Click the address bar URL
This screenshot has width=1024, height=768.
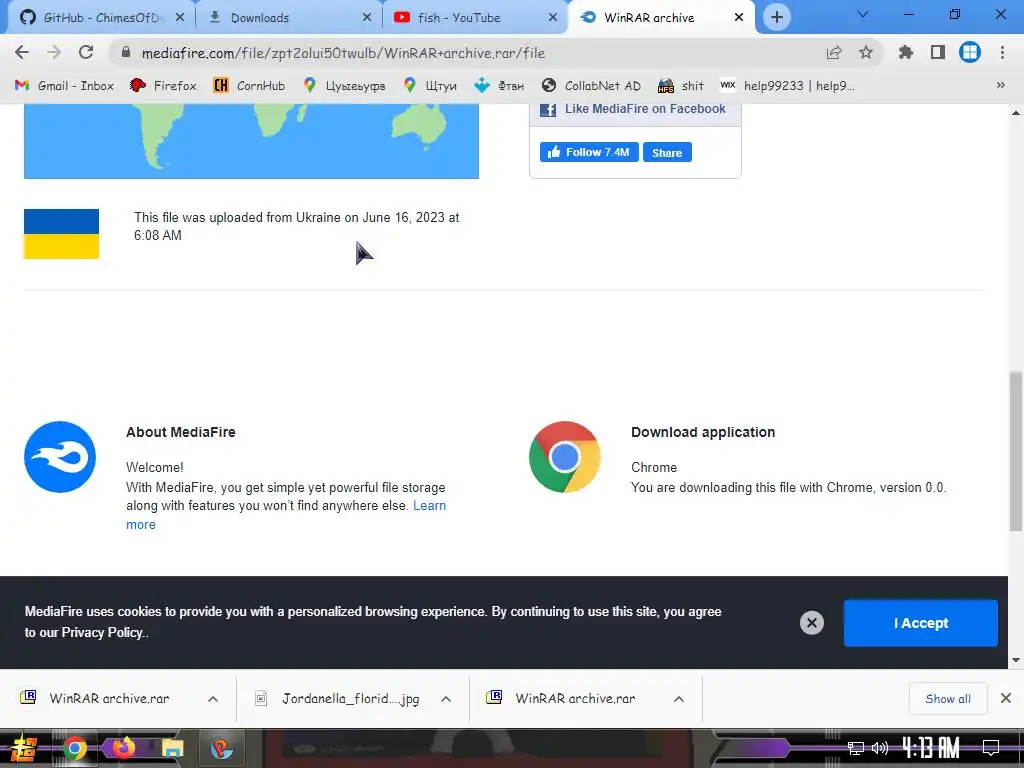pos(343,53)
